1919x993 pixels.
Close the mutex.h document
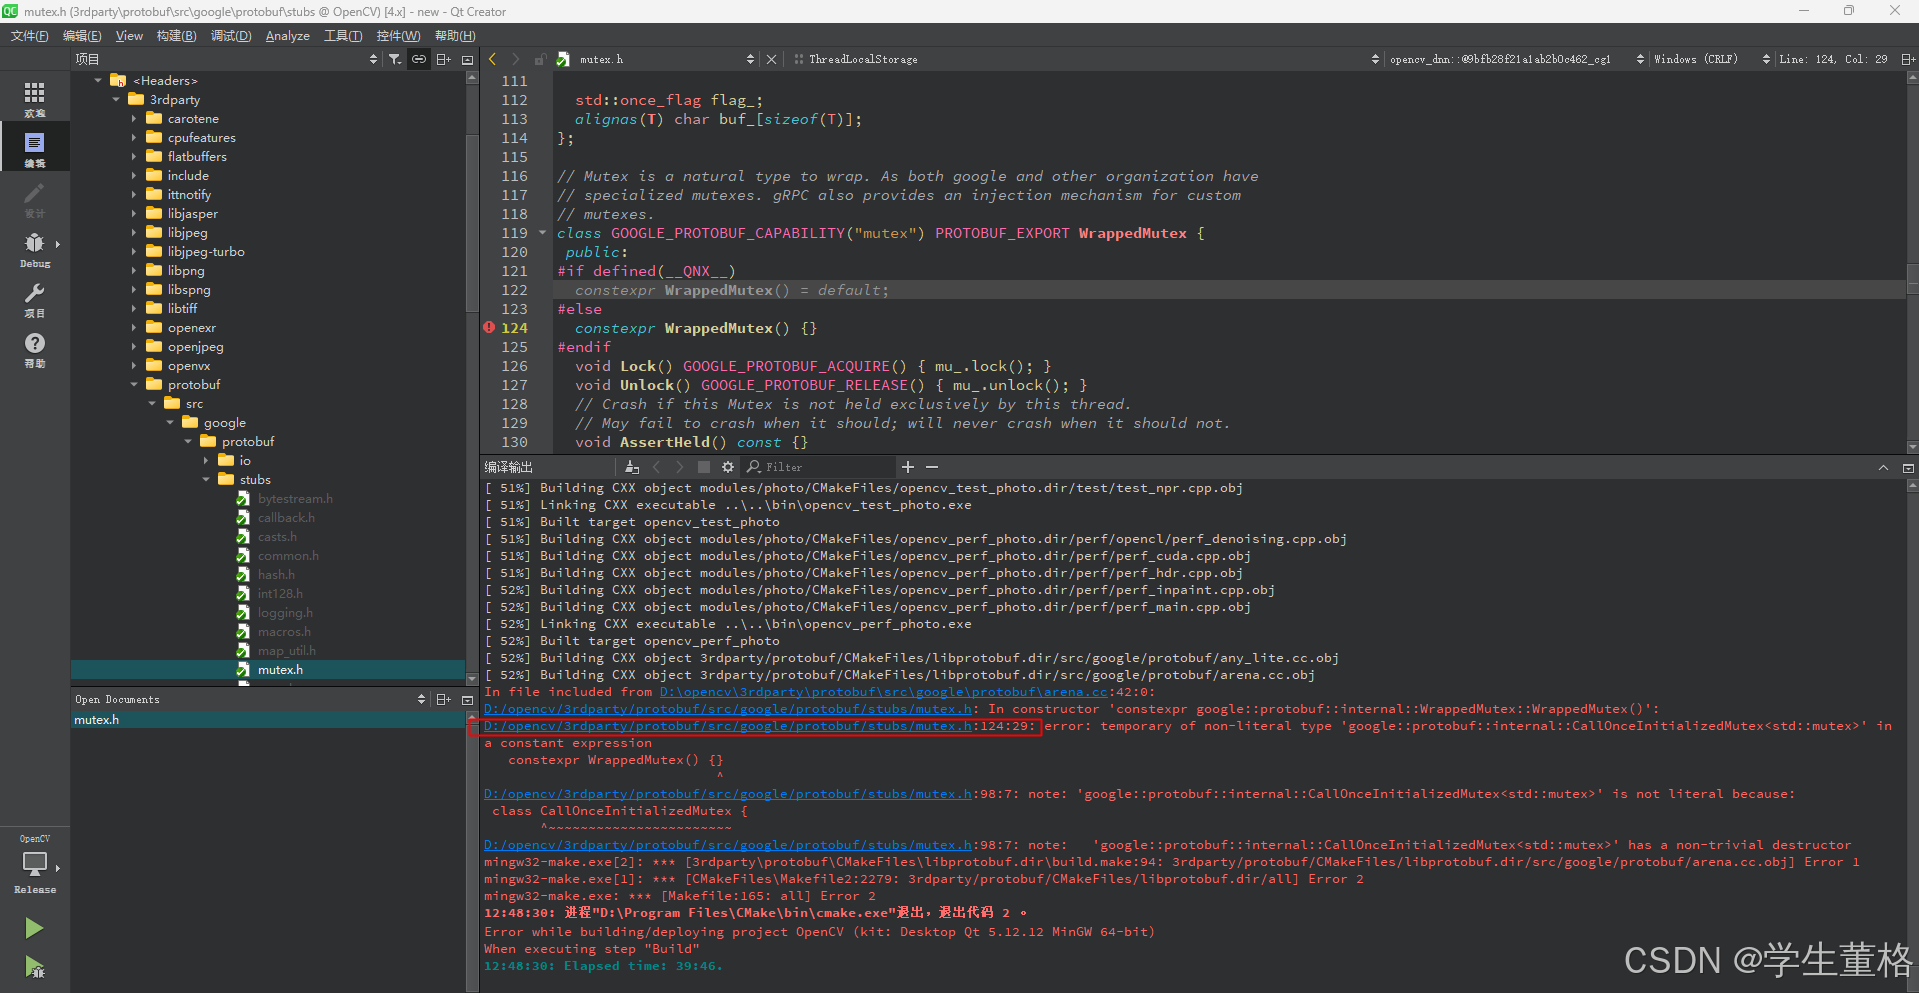pos(771,59)
